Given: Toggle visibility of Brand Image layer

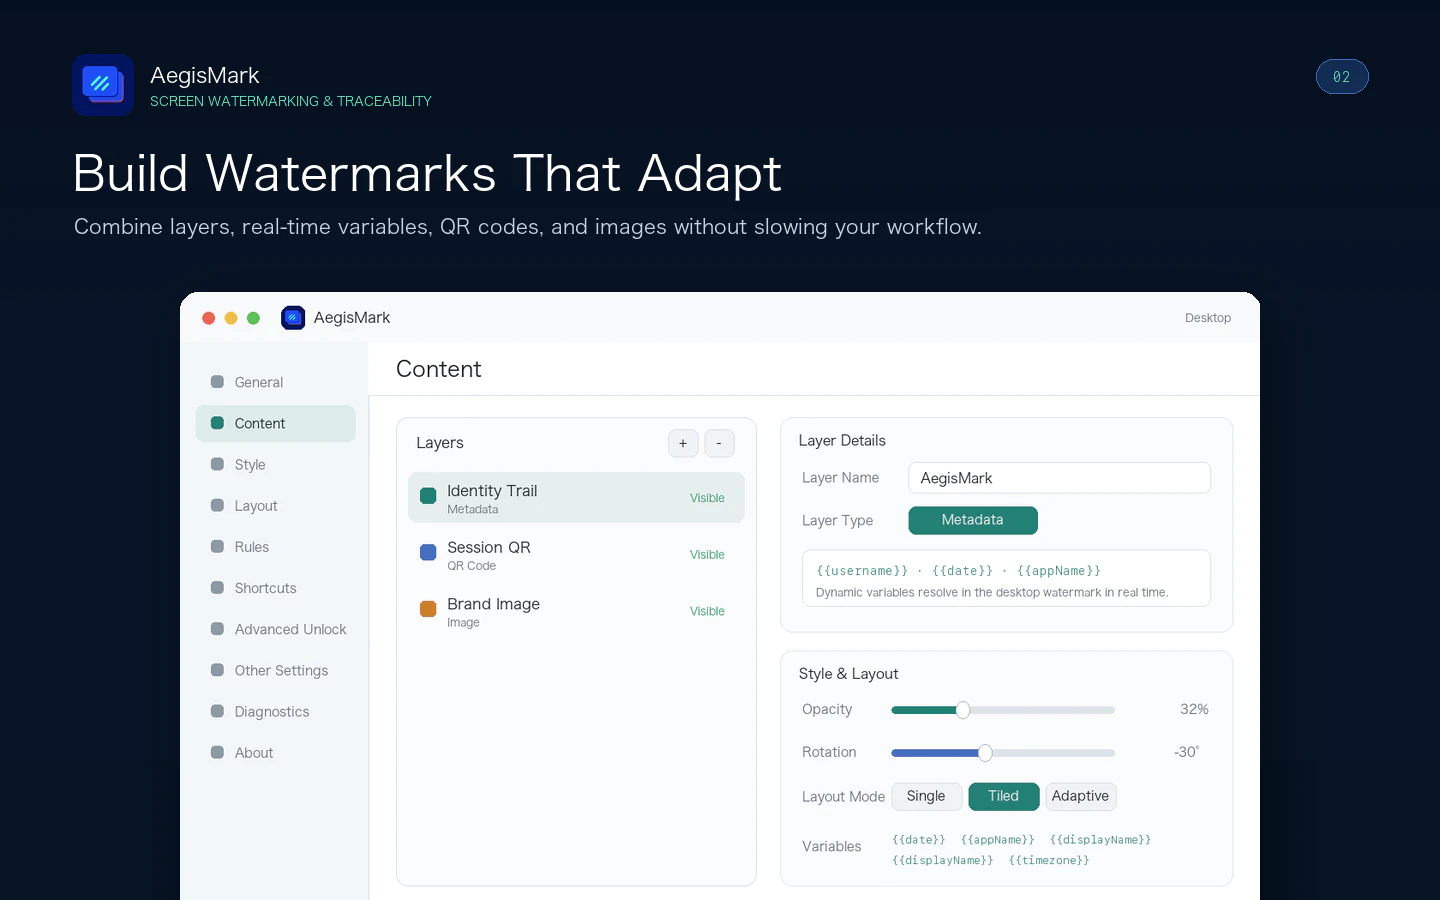Looking at the screenshot, I should pyautogui.click(x=707, y=611).
